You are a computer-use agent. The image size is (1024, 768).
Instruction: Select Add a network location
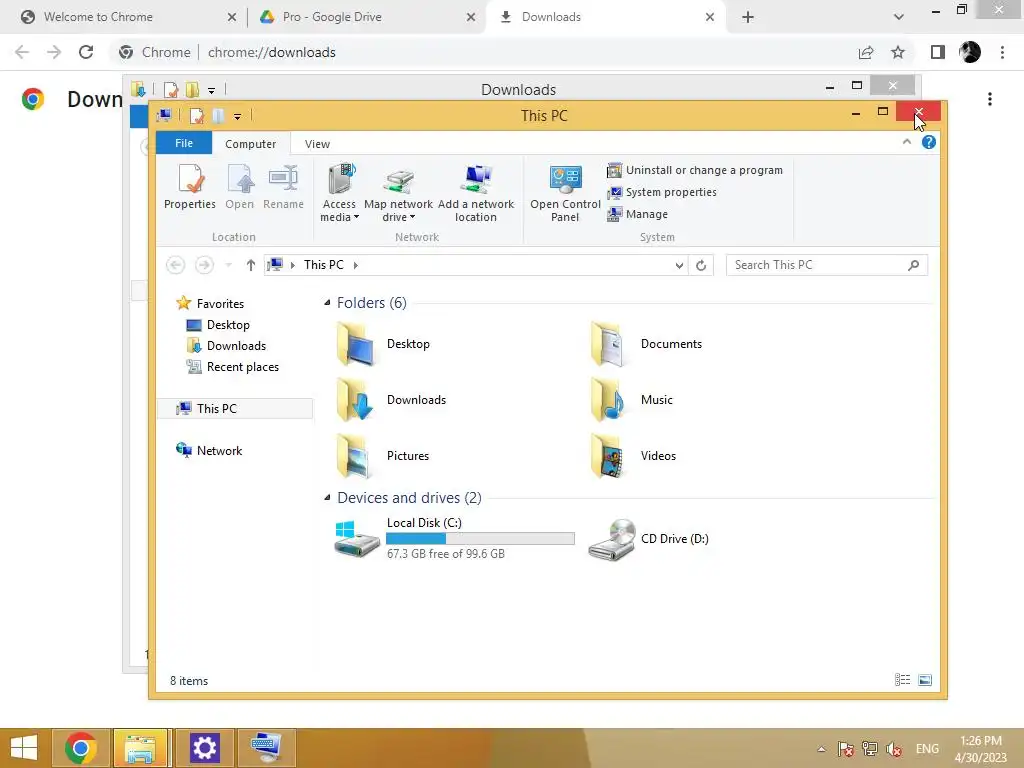tap(476, 193)
